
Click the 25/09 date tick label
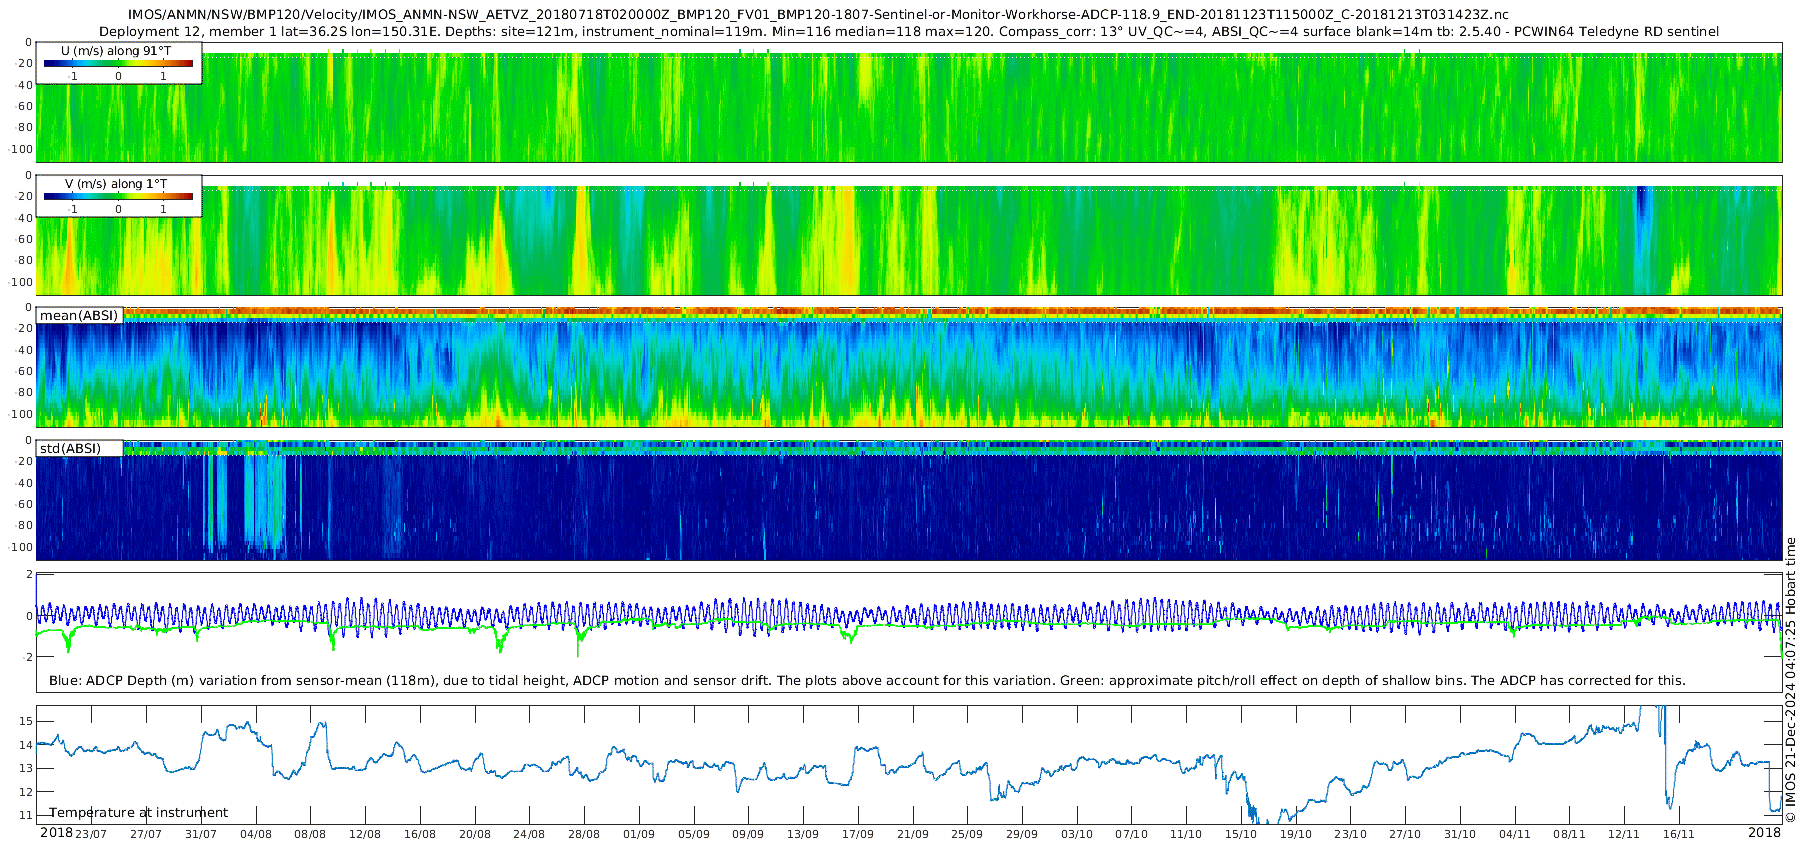click(967, 834)
